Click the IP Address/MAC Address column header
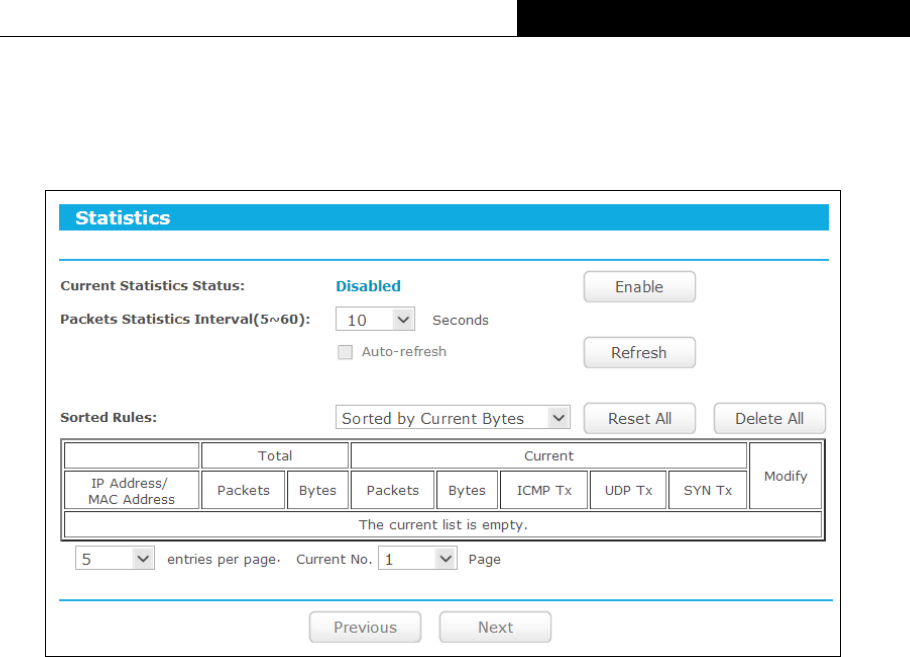The width and height of the screenshot is (910, 657). click(x=131, y=490)
